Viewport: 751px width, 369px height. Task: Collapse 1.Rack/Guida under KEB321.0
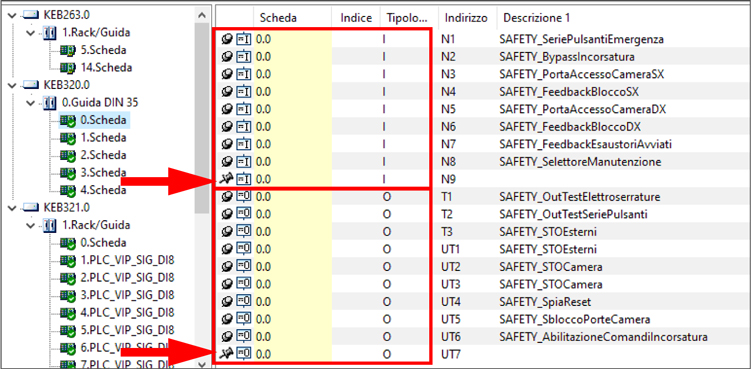click(31, 225)
